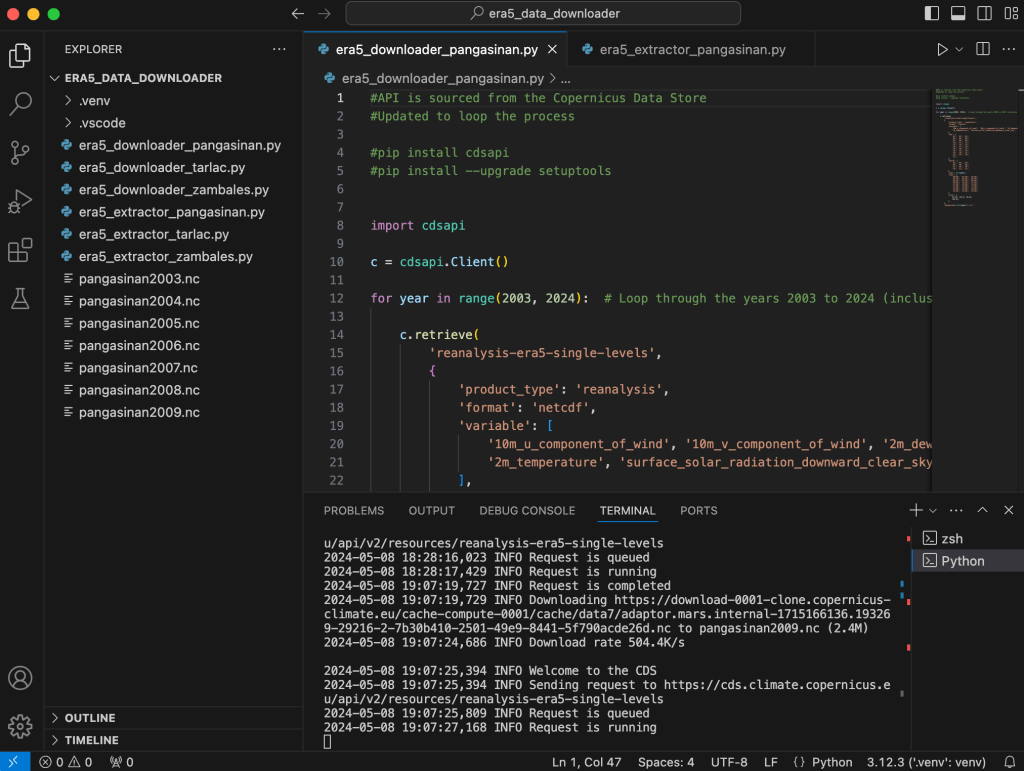The image size is (1024, 771).
Task: Expand the OUTLINE section
Action: pos(90,718)
